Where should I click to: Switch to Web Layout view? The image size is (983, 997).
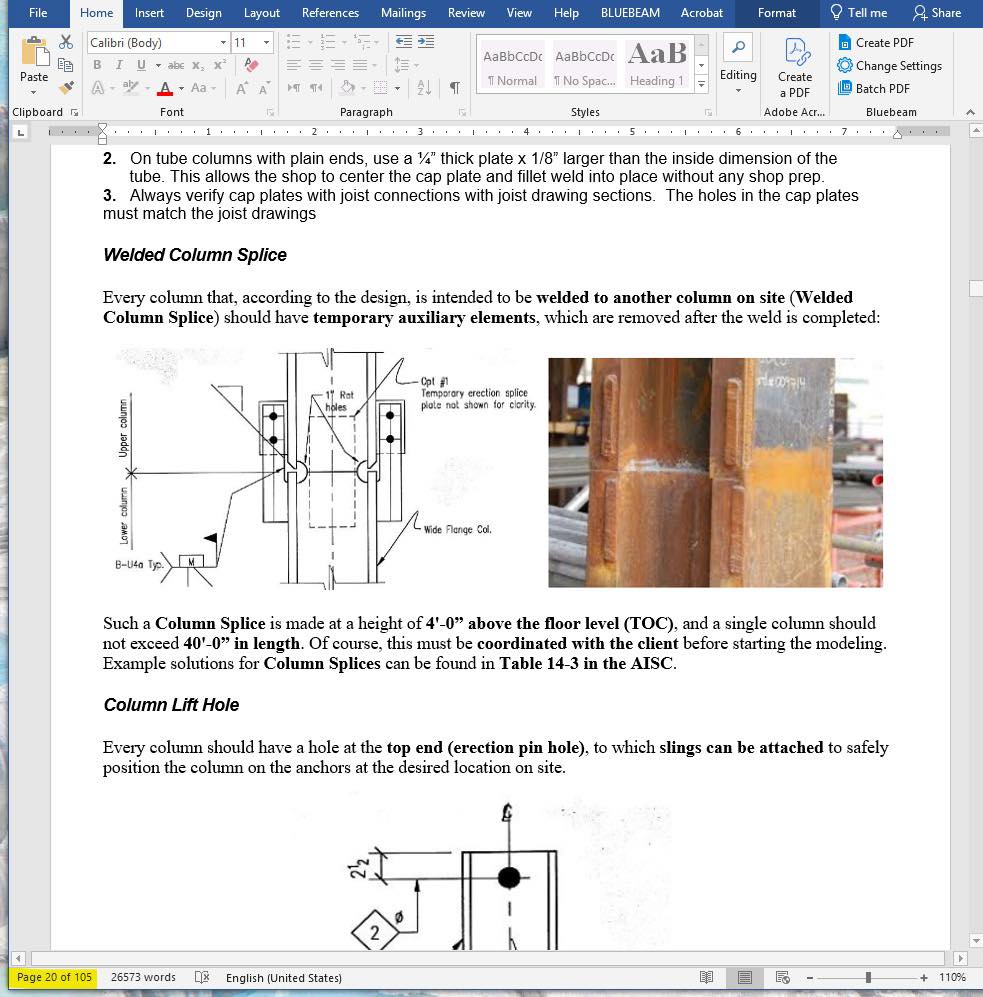click(x=783, y=977)
